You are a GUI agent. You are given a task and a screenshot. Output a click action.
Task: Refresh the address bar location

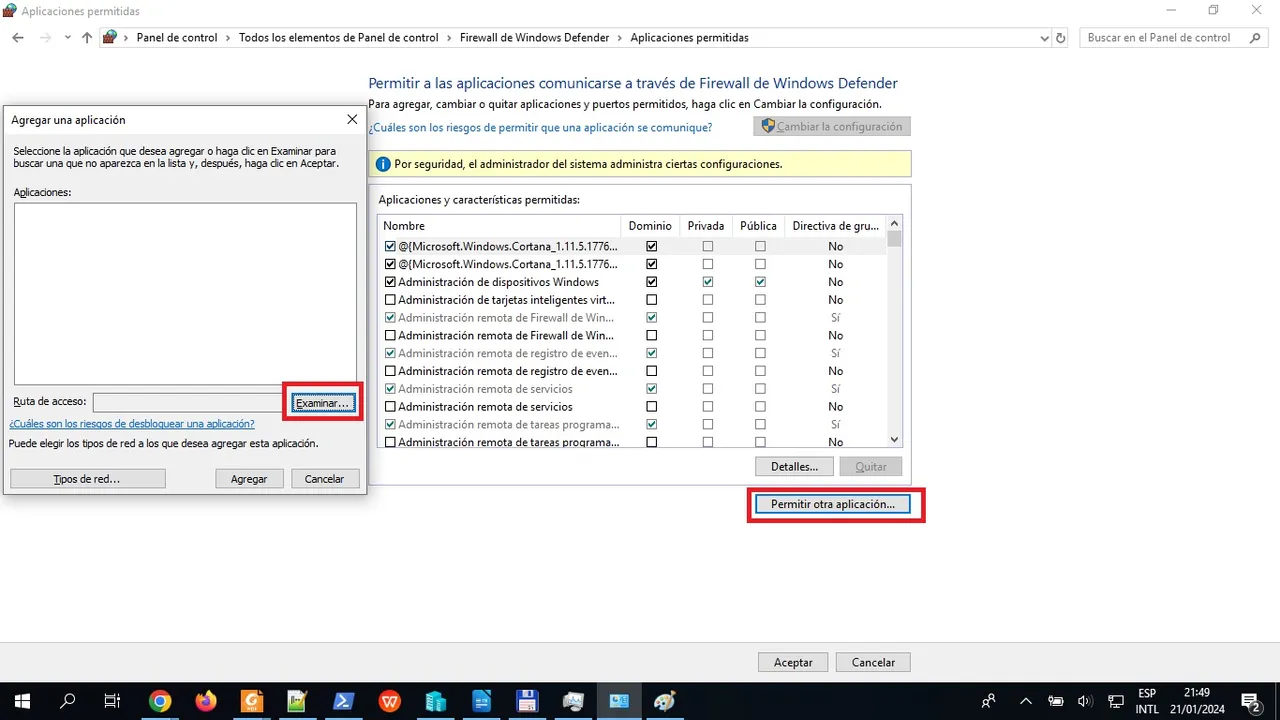[x=1061, y=38]
